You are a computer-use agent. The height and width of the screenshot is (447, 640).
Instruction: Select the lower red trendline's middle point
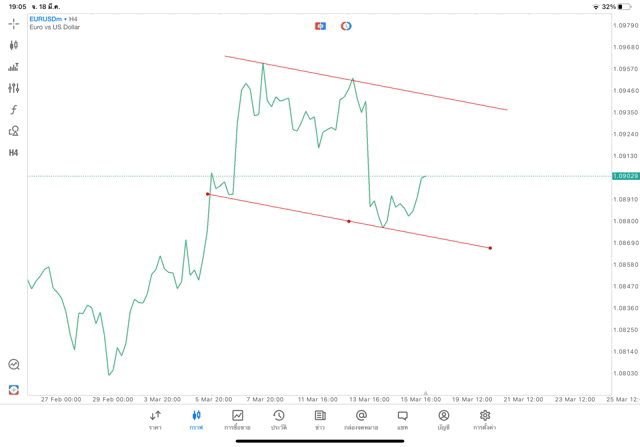(349, 221)
